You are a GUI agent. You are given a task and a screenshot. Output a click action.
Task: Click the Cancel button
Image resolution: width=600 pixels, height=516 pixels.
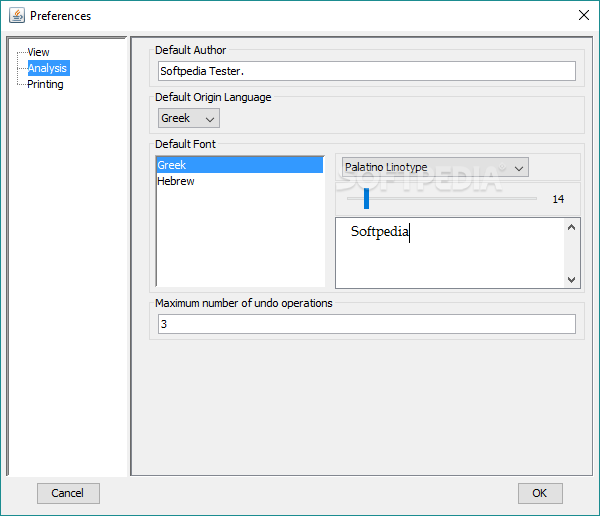pos(68,493)
